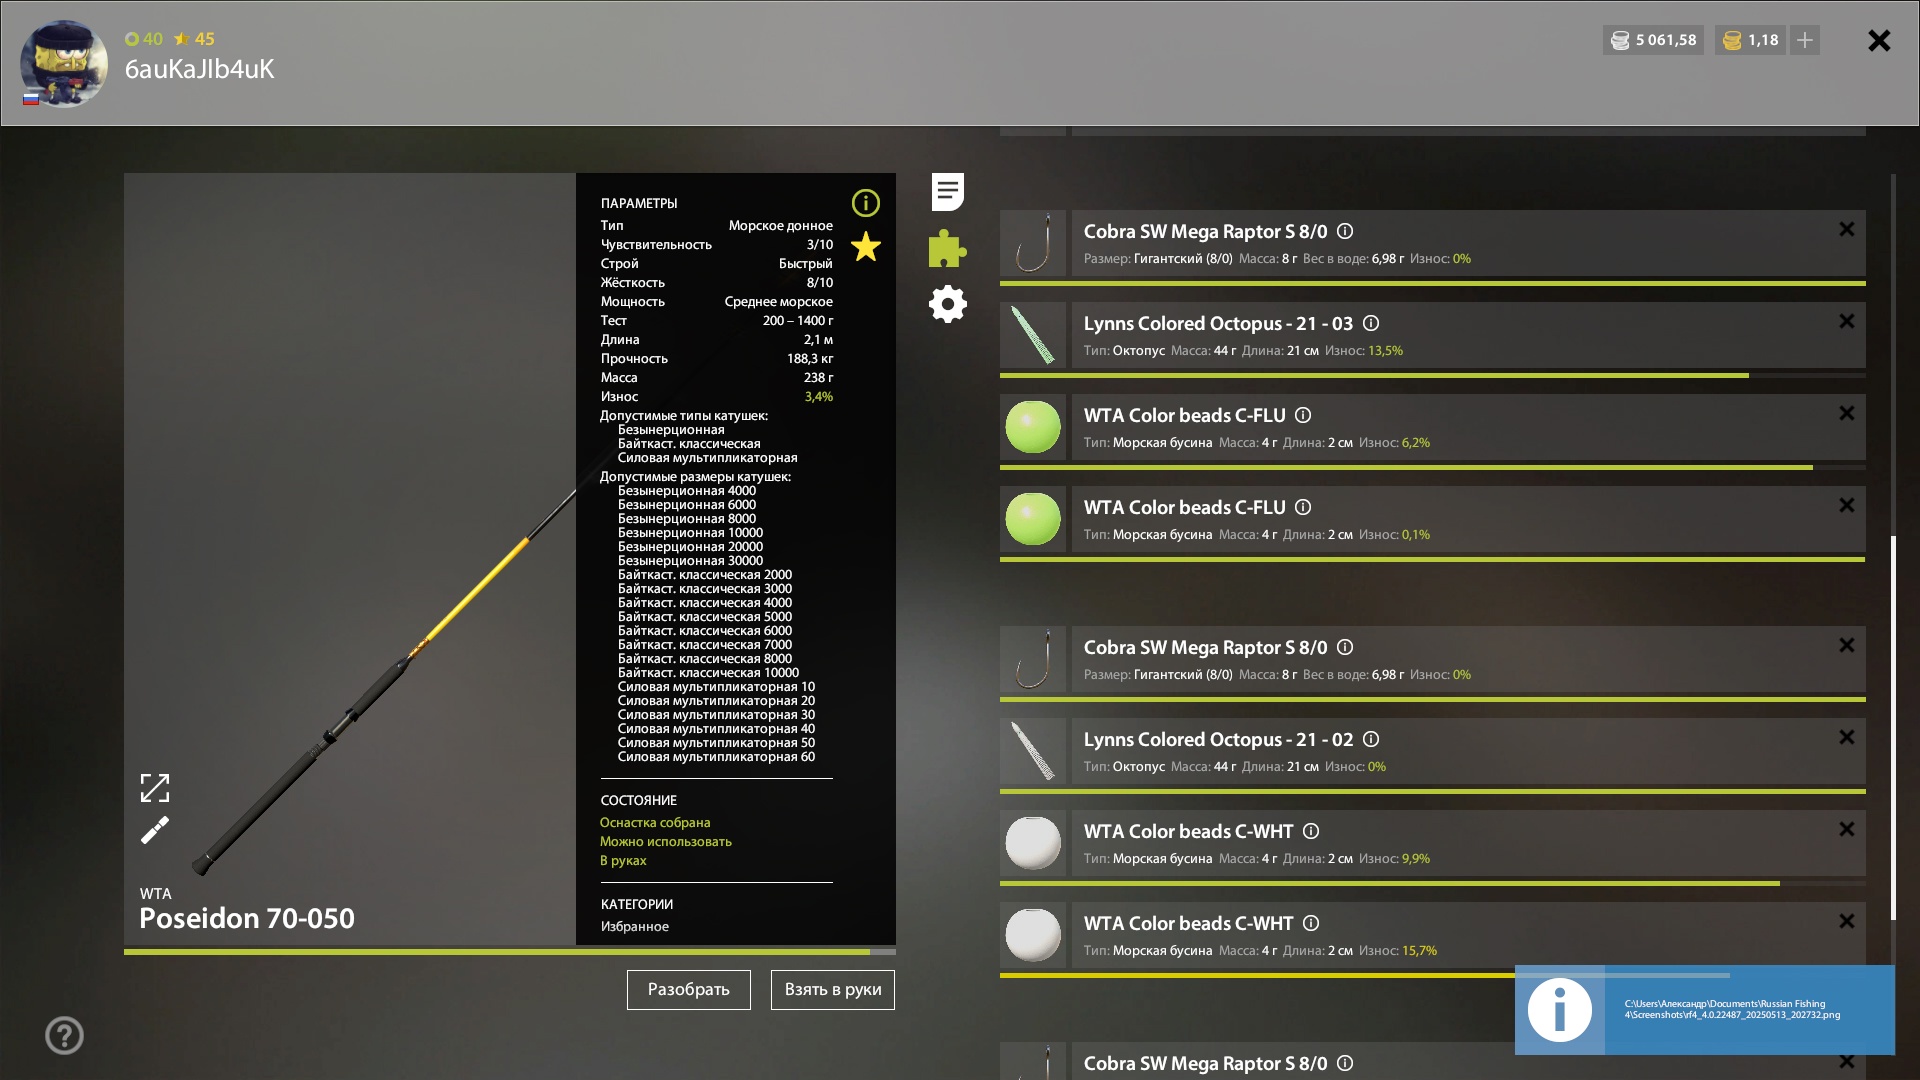
Task: Show info for second Cobra SW Mega Raptor hook
Action: point(1345,647)
